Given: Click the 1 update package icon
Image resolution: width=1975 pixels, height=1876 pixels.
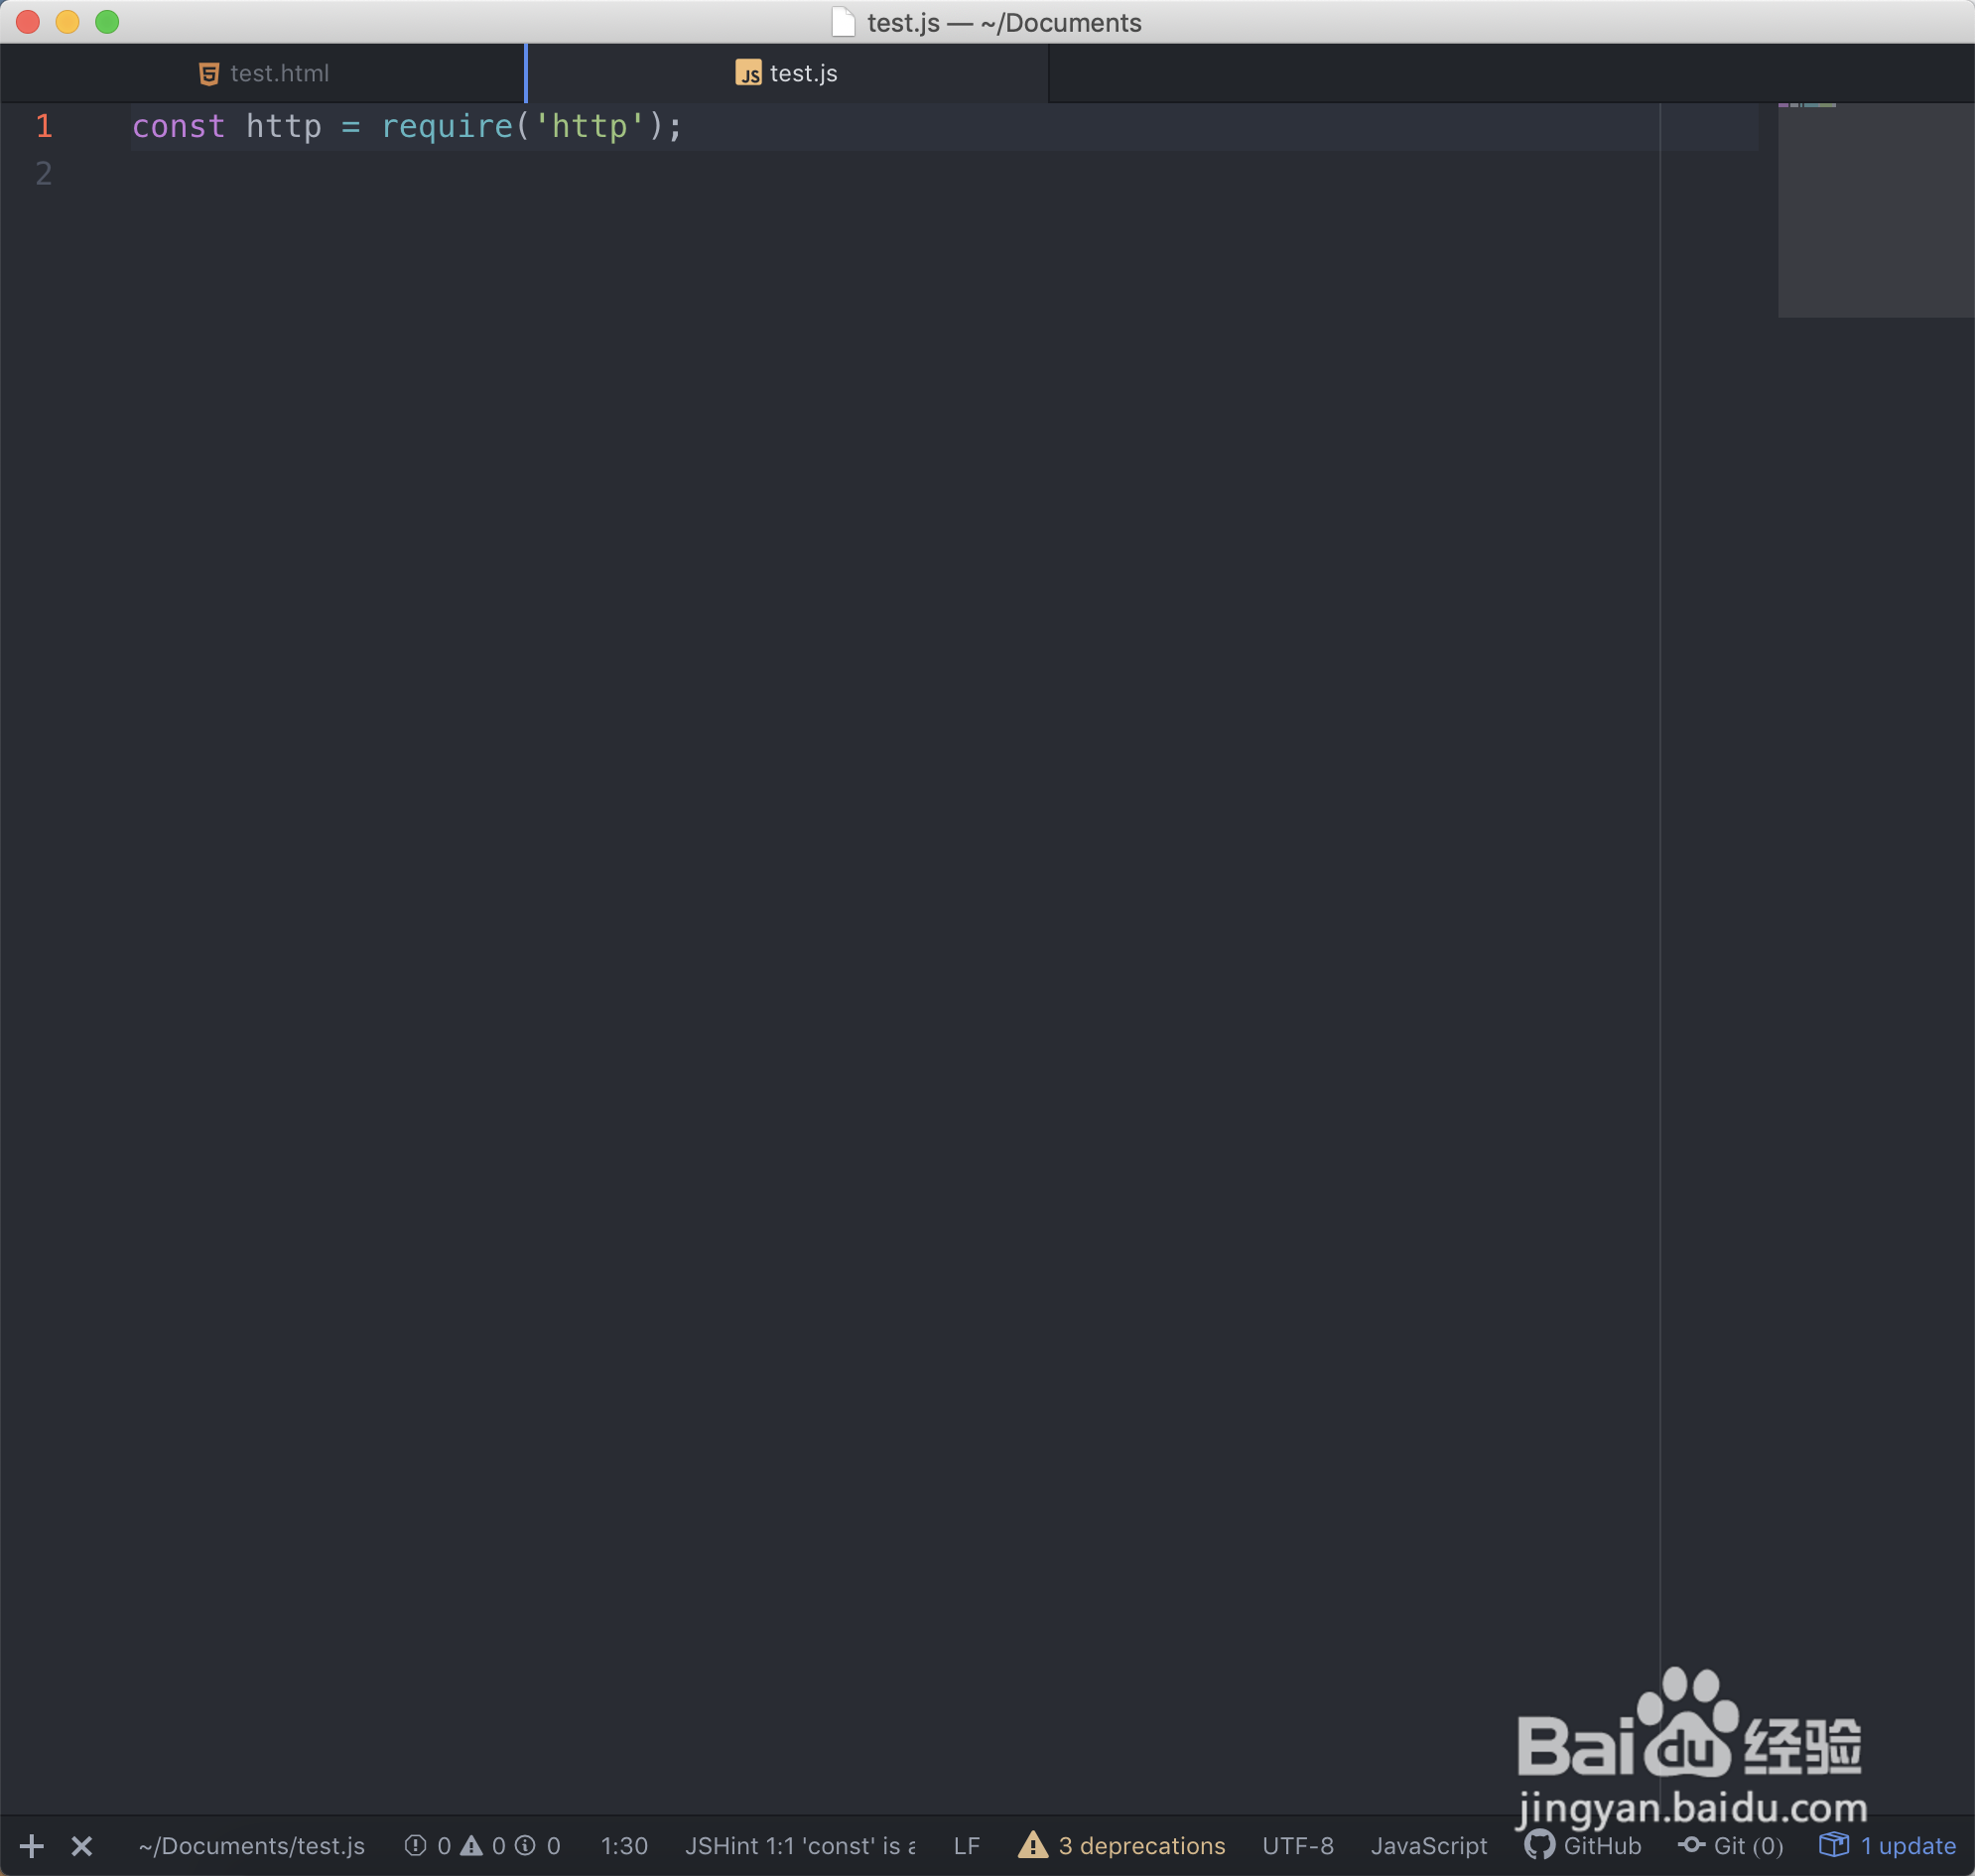Looking at the screenshot, I should click(x=1833, y=1844).
